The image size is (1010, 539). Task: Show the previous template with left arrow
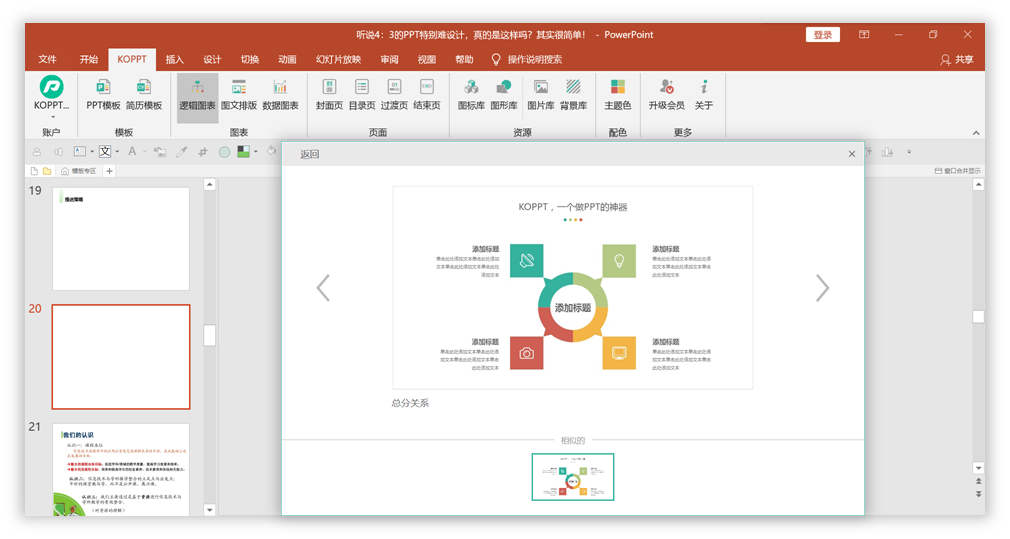[323, 288]
